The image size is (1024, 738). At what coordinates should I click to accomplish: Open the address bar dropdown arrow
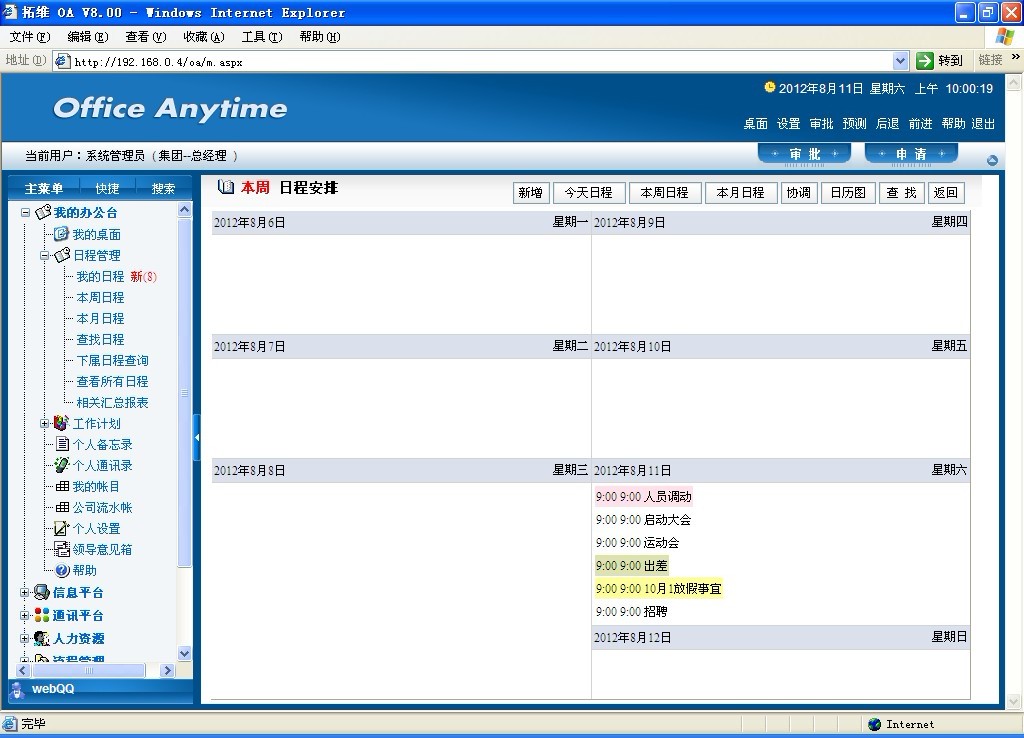(900, 61)
